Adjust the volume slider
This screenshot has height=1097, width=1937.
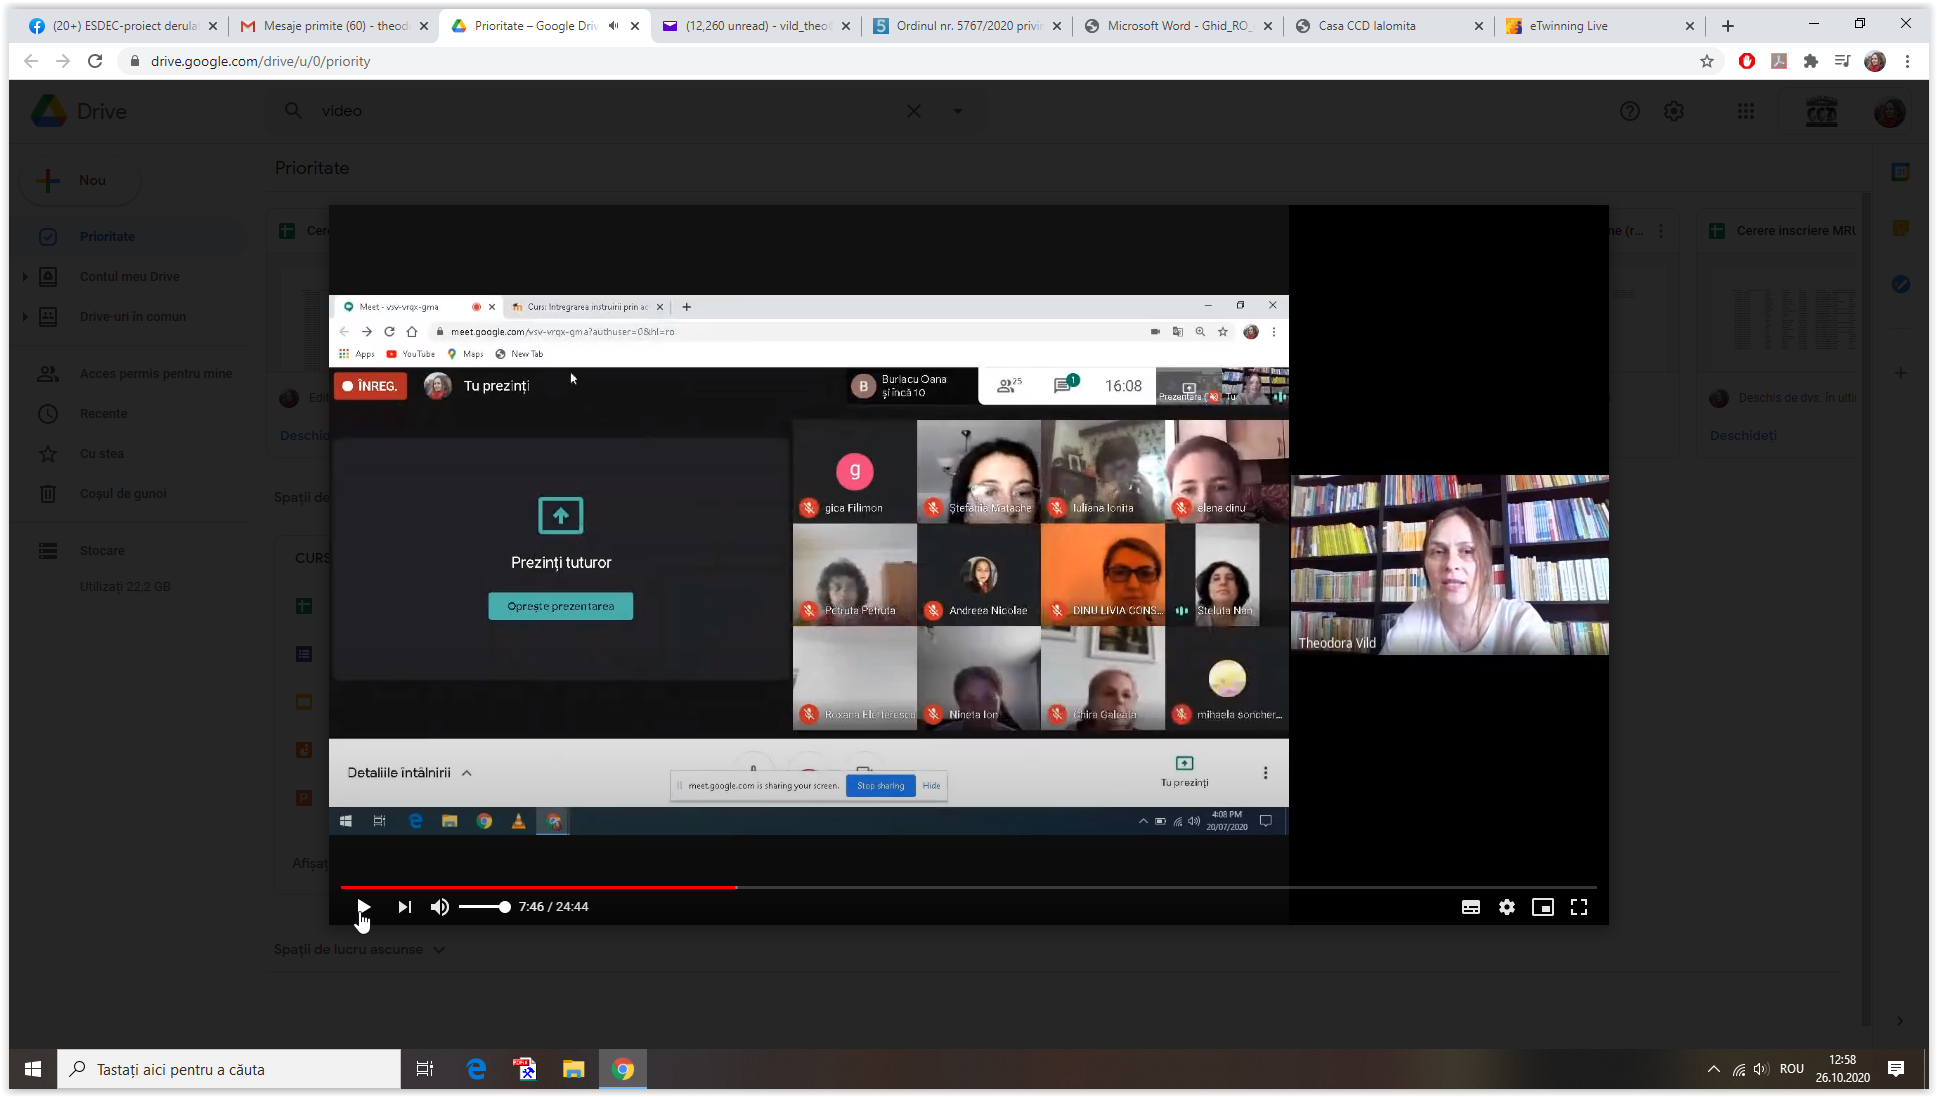point(484,907)
